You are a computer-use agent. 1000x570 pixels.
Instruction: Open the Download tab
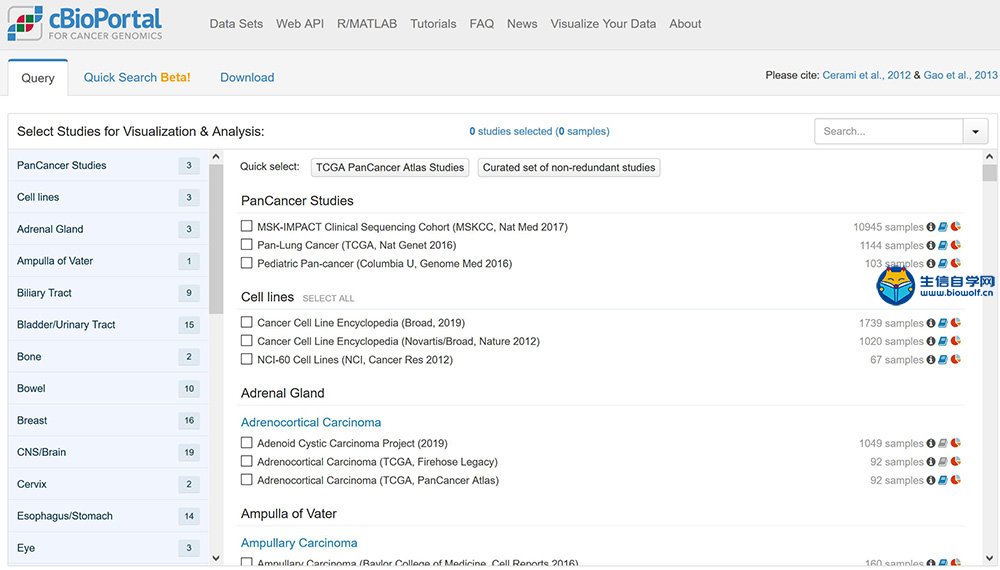(247, 77)
